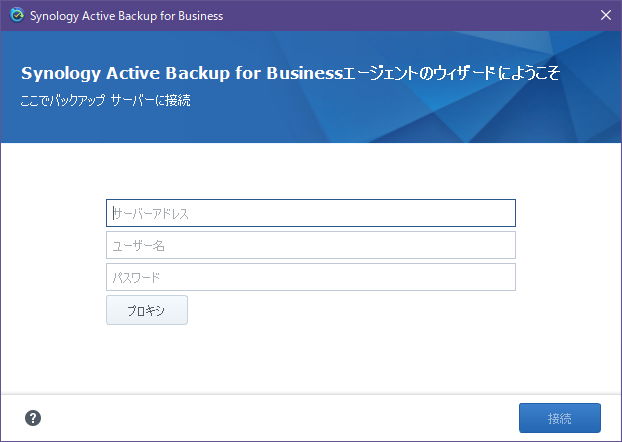Click the Synology Active Backup title bar icon
This screenshot has height=442, width=622.
coord(17,15)
